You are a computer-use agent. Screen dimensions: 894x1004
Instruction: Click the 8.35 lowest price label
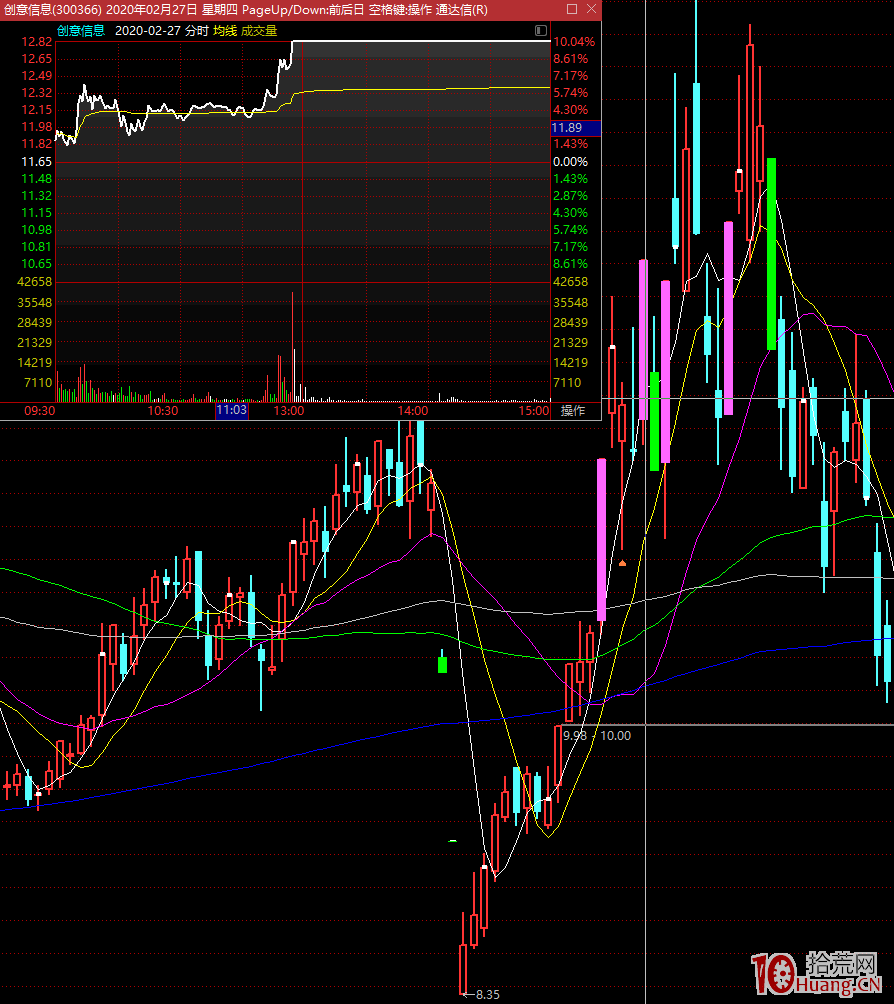click(486, 994)
